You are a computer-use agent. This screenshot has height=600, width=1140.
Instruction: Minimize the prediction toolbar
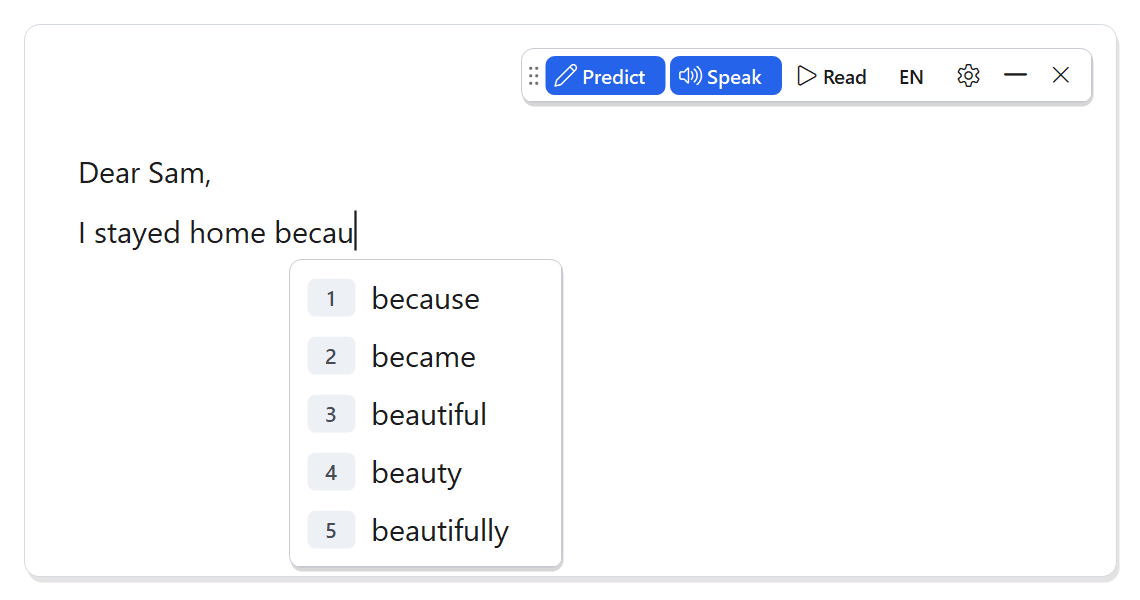point(1015,75)
